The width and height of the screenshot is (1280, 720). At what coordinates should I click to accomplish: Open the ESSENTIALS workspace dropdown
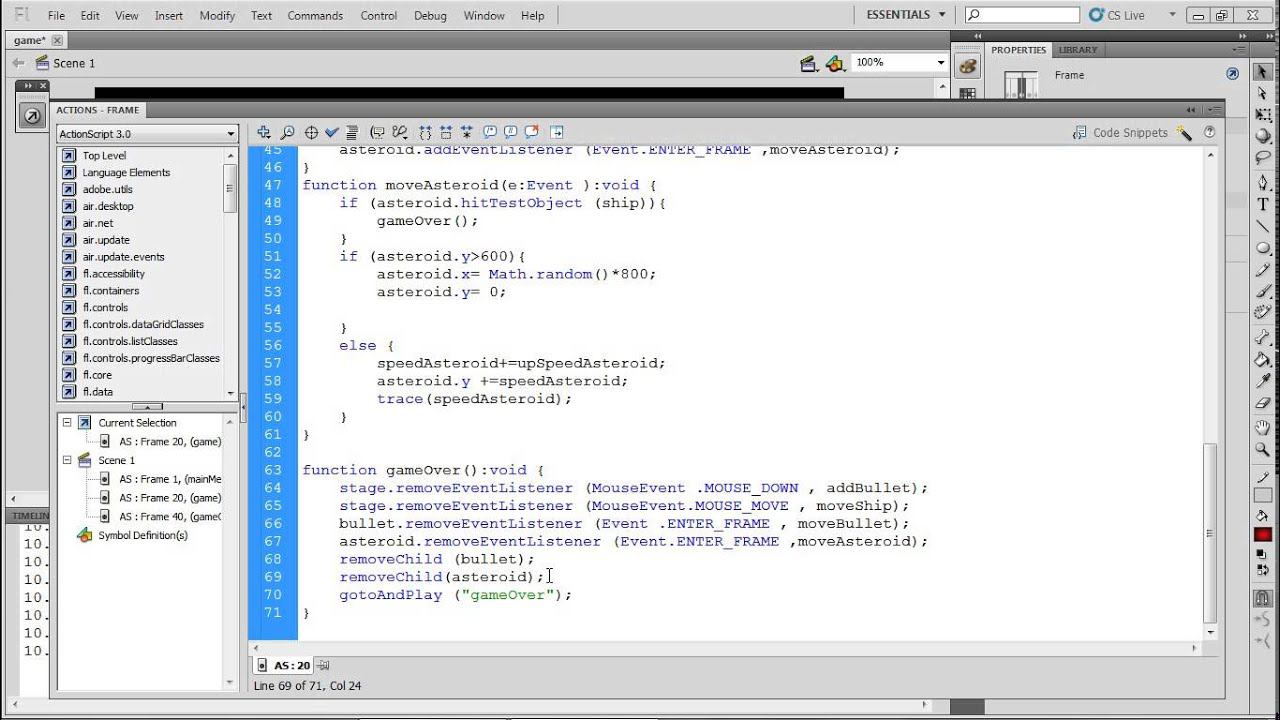tap(906, 15)
